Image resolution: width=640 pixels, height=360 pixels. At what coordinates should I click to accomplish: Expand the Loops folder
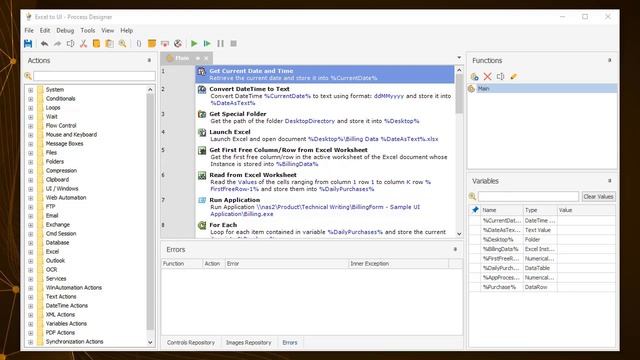31,108
